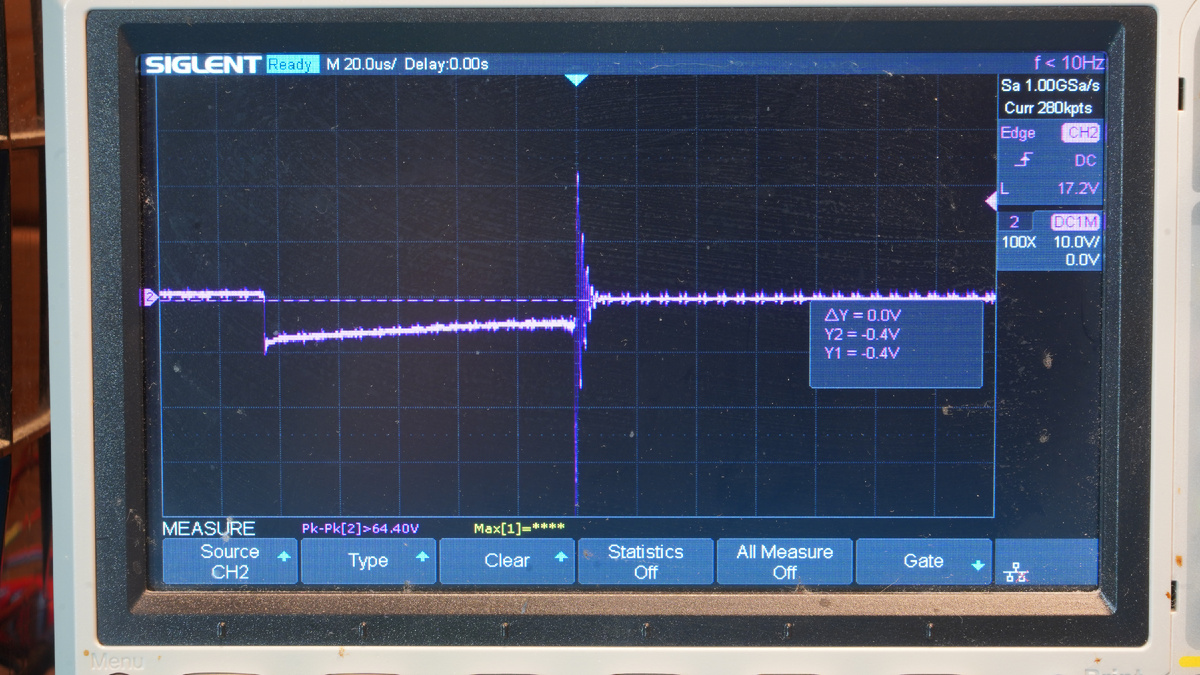The width and height of the screenshot is (1200, 675).
Task: Click the trigger coupling DC label
Action: 1085,160
